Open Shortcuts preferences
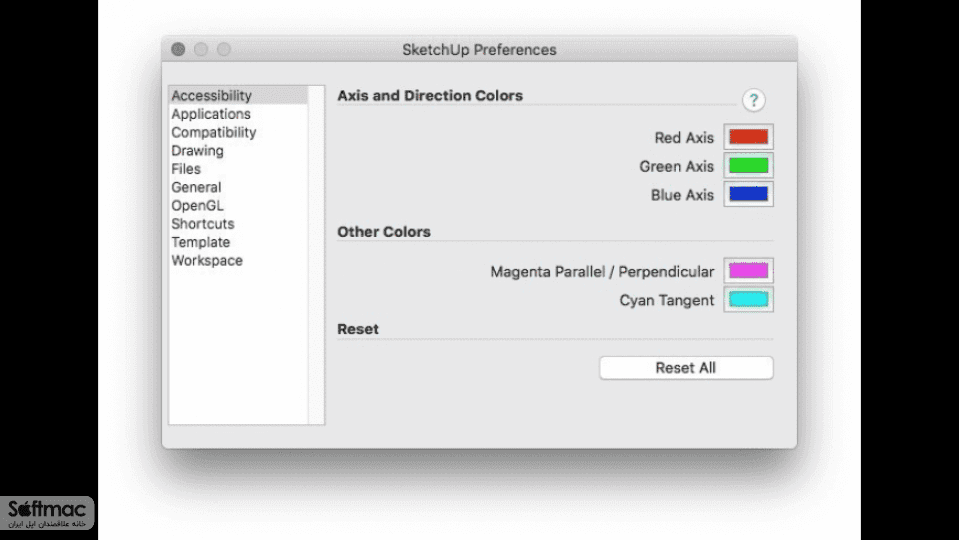This screenshot has width=959, height=540. tap(239, 224)
